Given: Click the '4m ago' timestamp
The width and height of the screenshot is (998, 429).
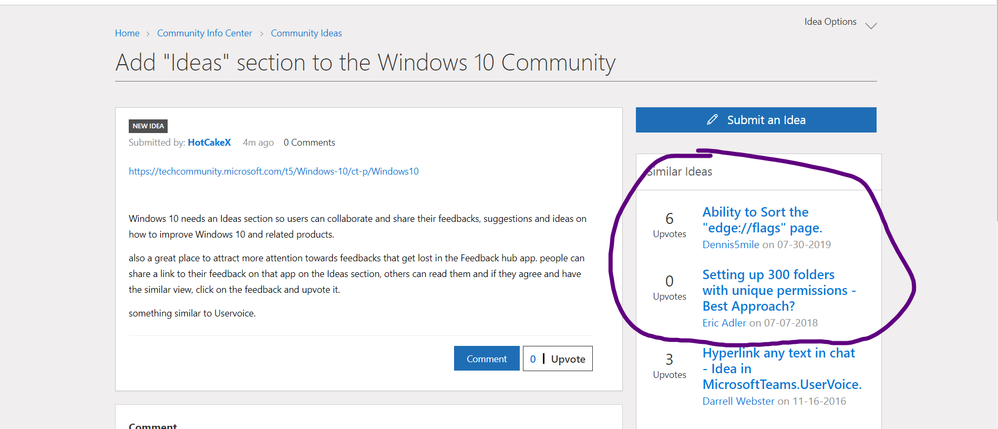Looking at the screenshot, I should 258,143.
